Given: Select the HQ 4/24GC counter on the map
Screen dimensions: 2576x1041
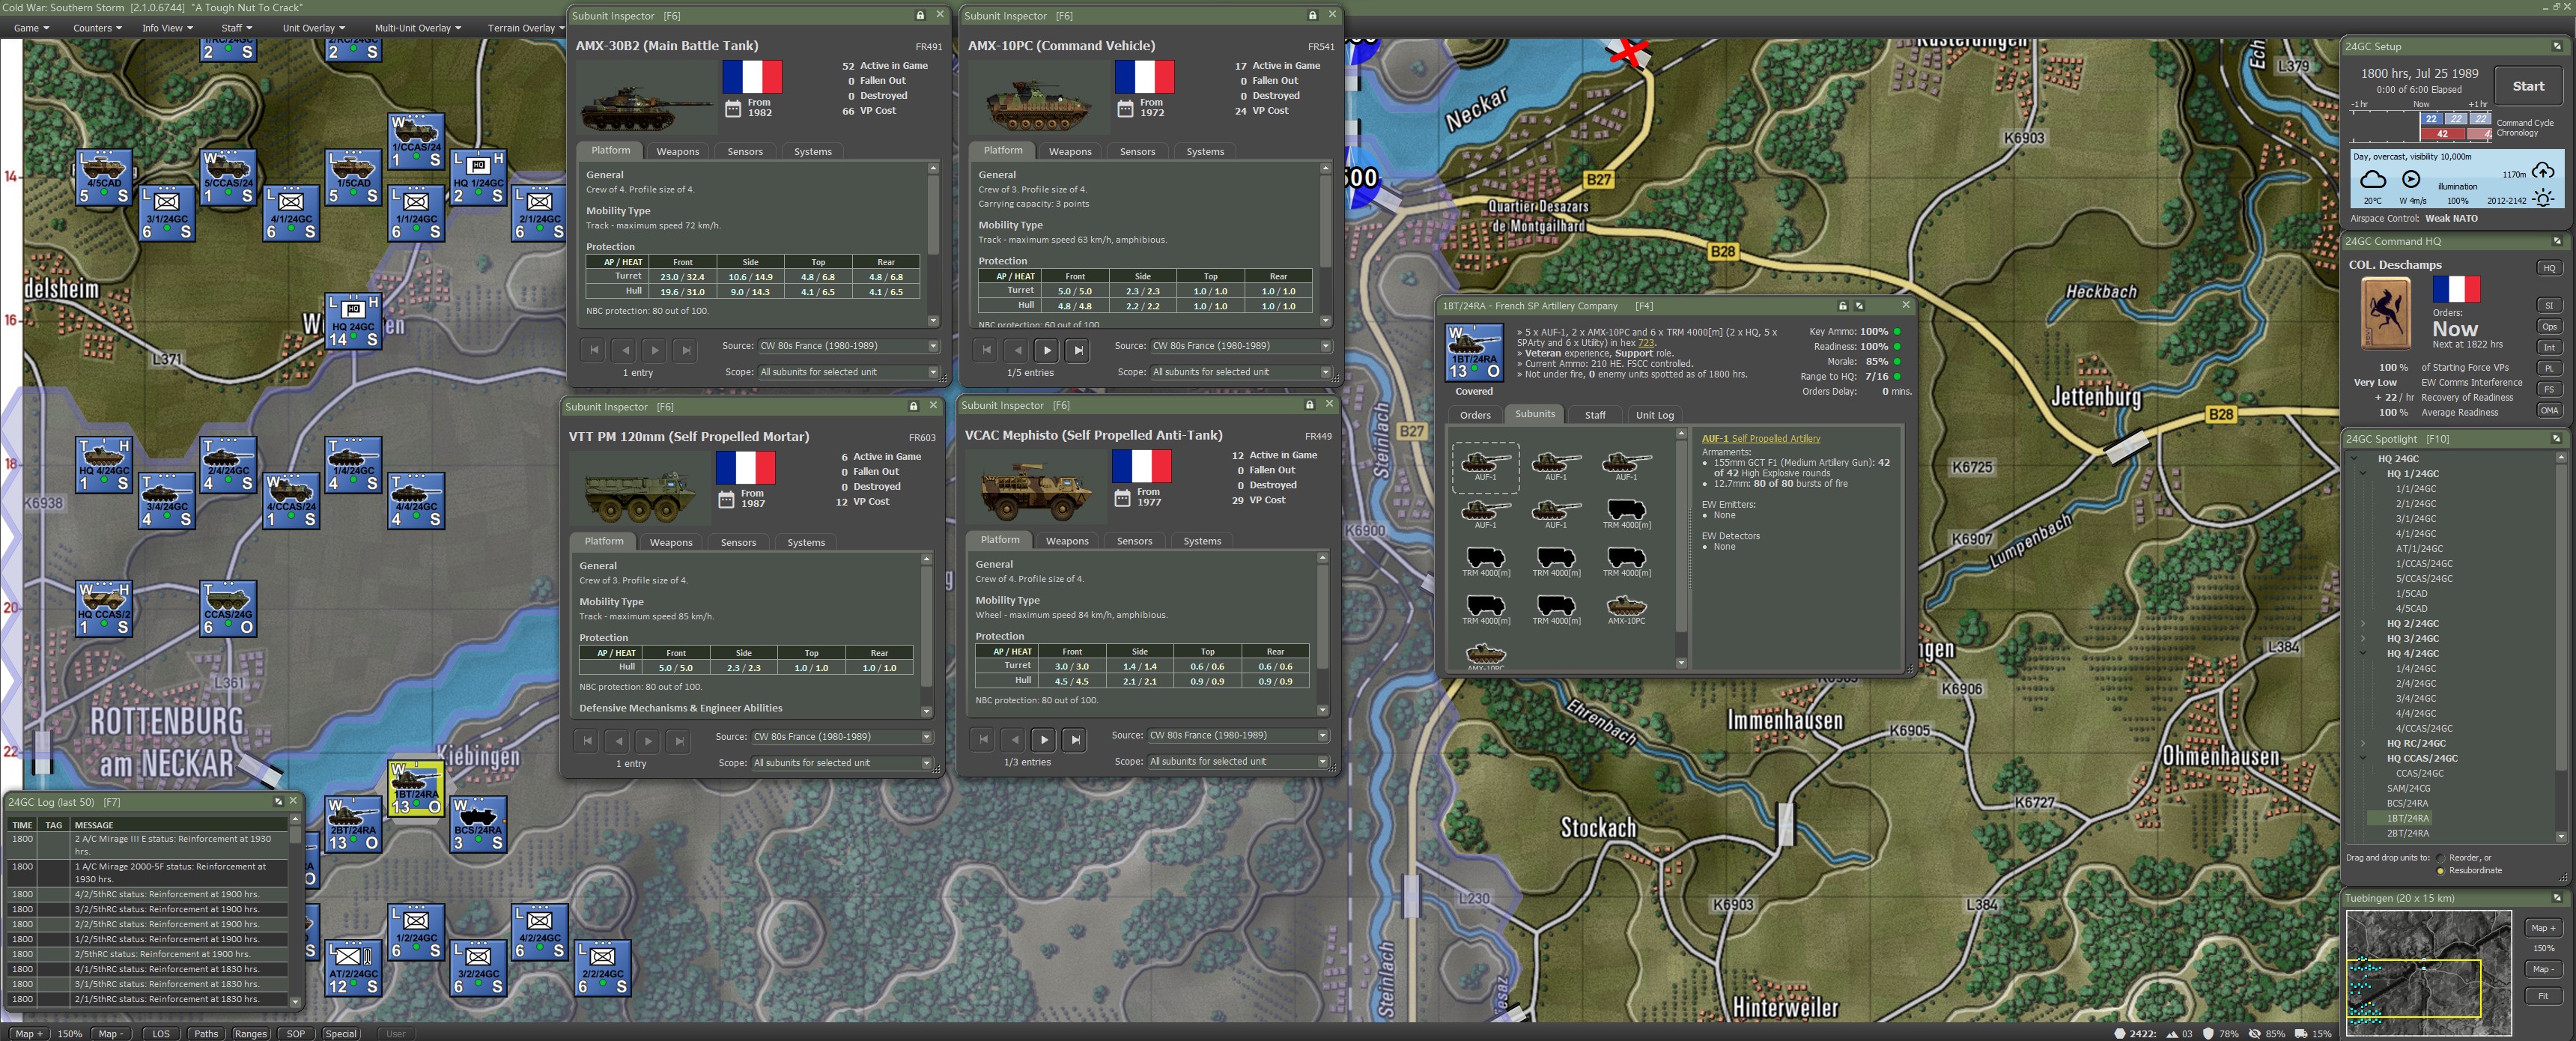Looking at the screenshot, I should pyautogui.click(x=103, y=465).
